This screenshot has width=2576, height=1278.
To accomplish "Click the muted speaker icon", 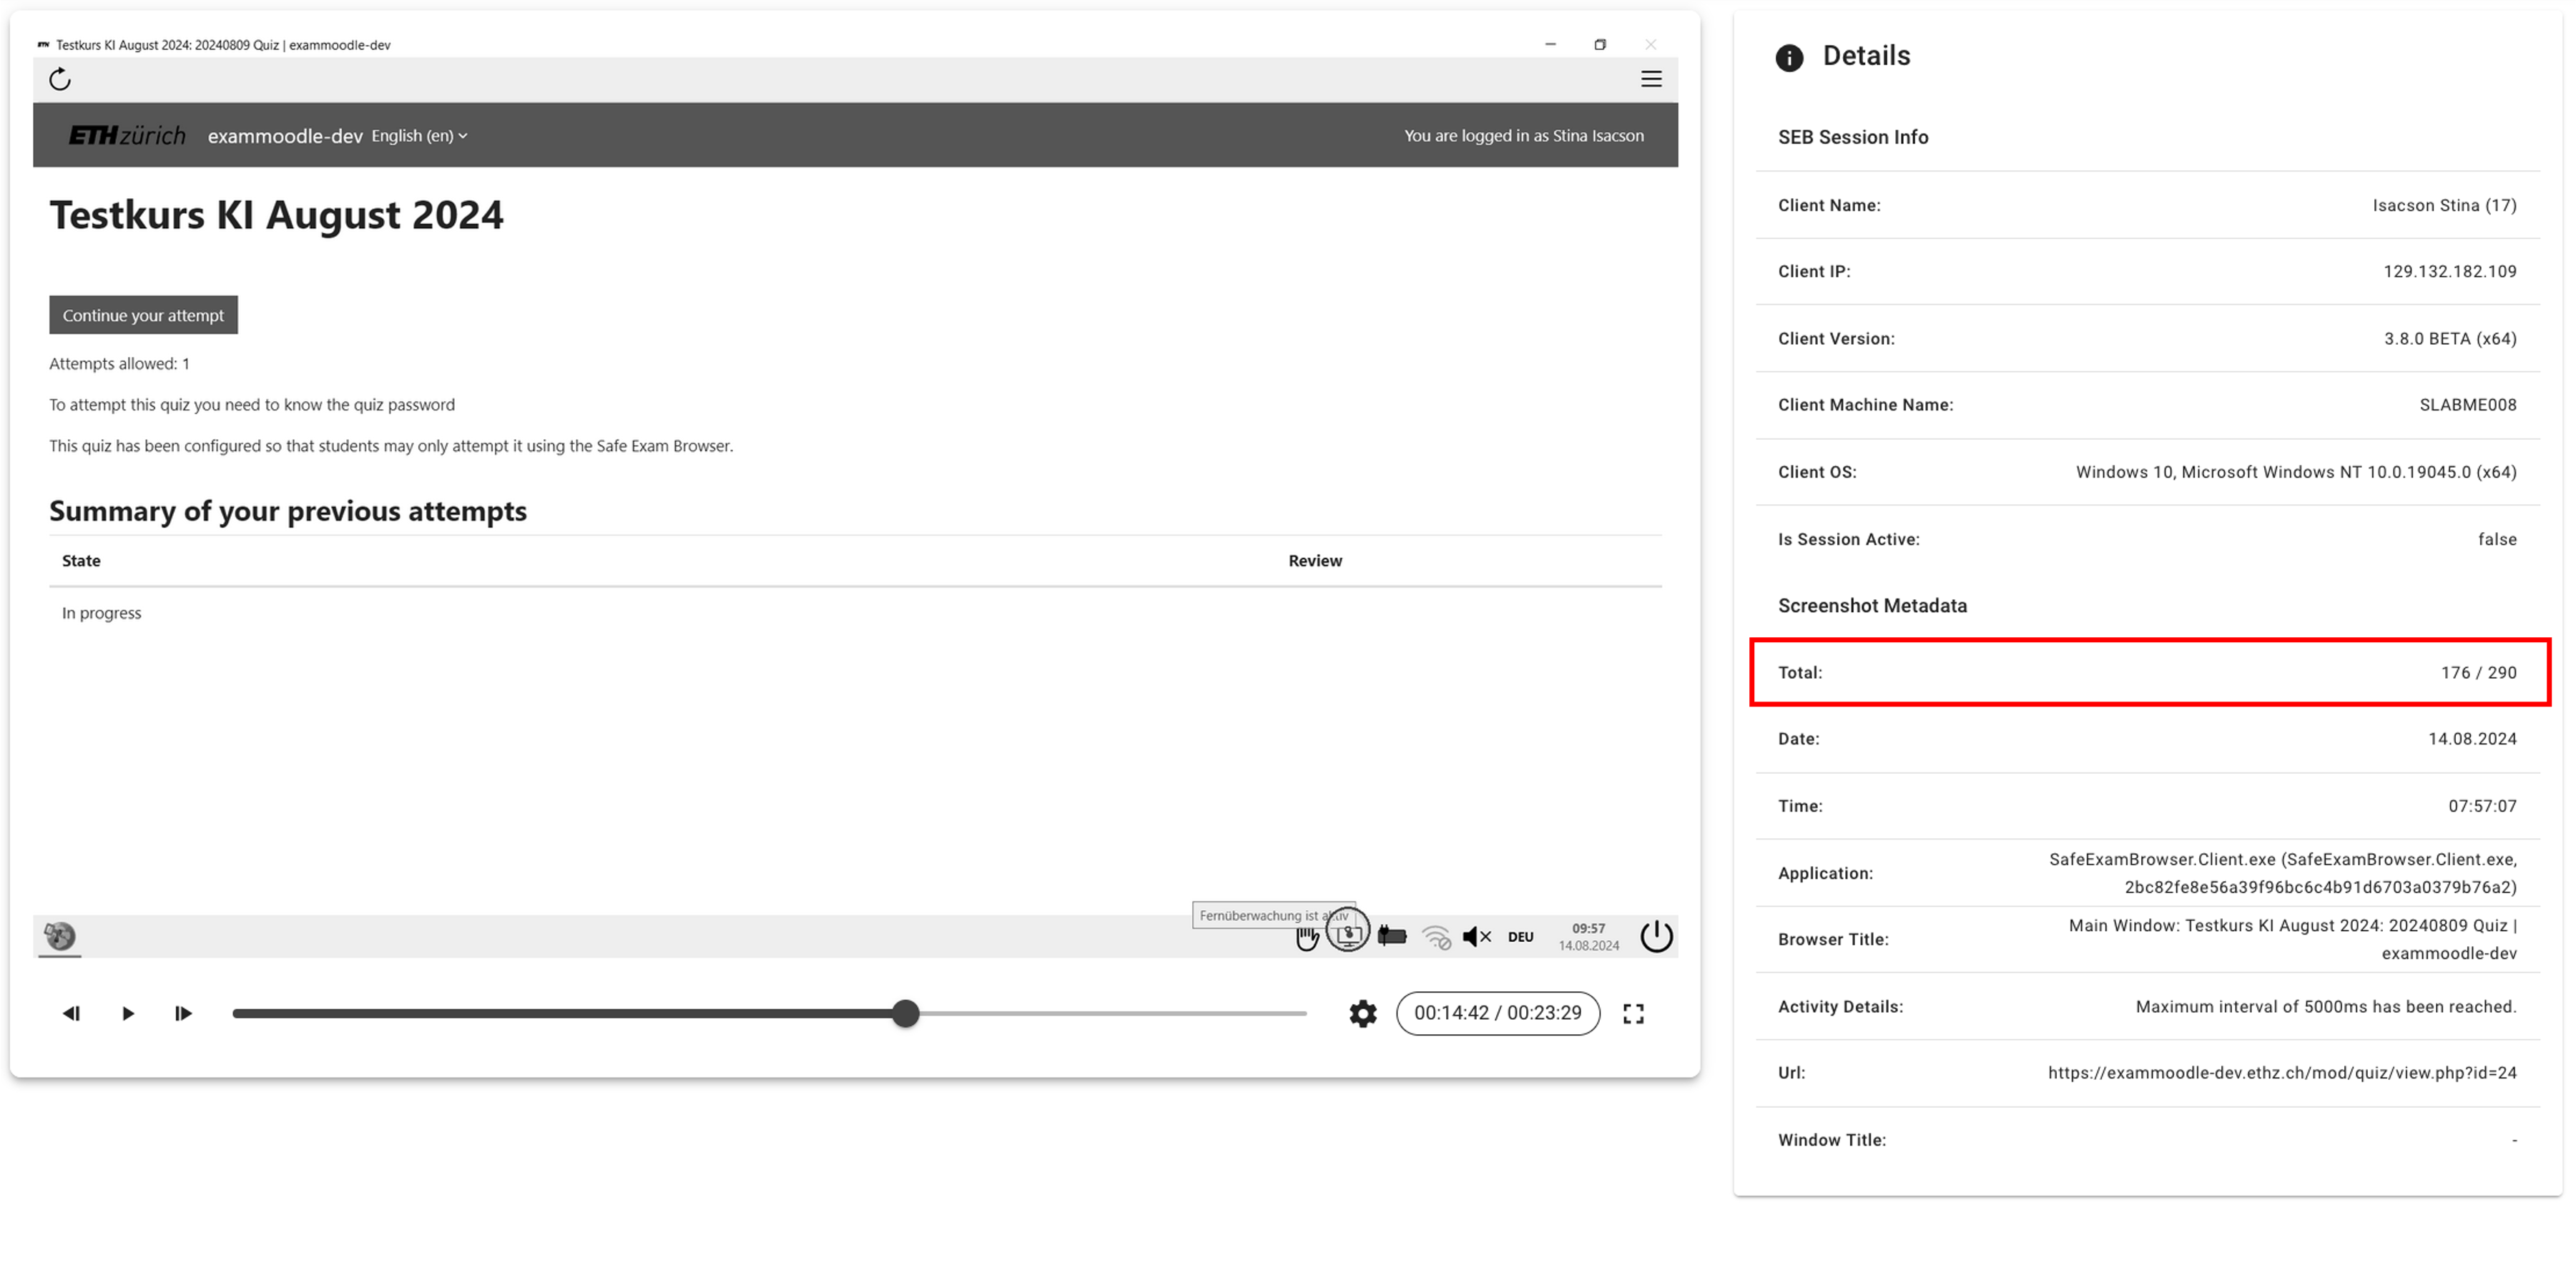I will click(x=1477, y=937).
